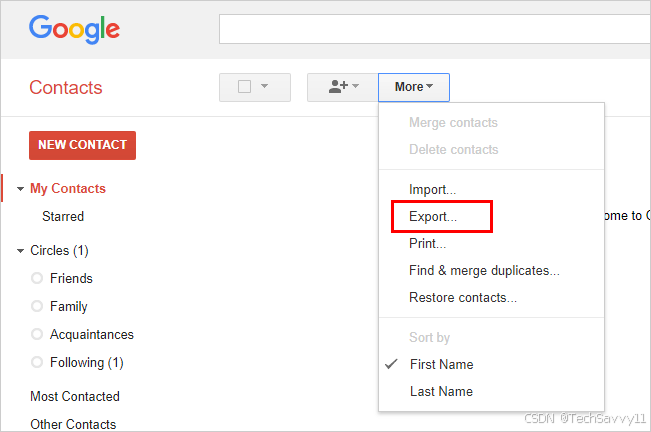
Task: Click the search input field
Action: (435, 29)
